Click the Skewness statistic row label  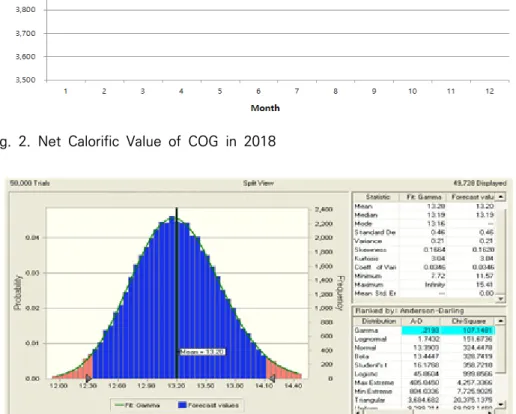[x=370, y=250]
